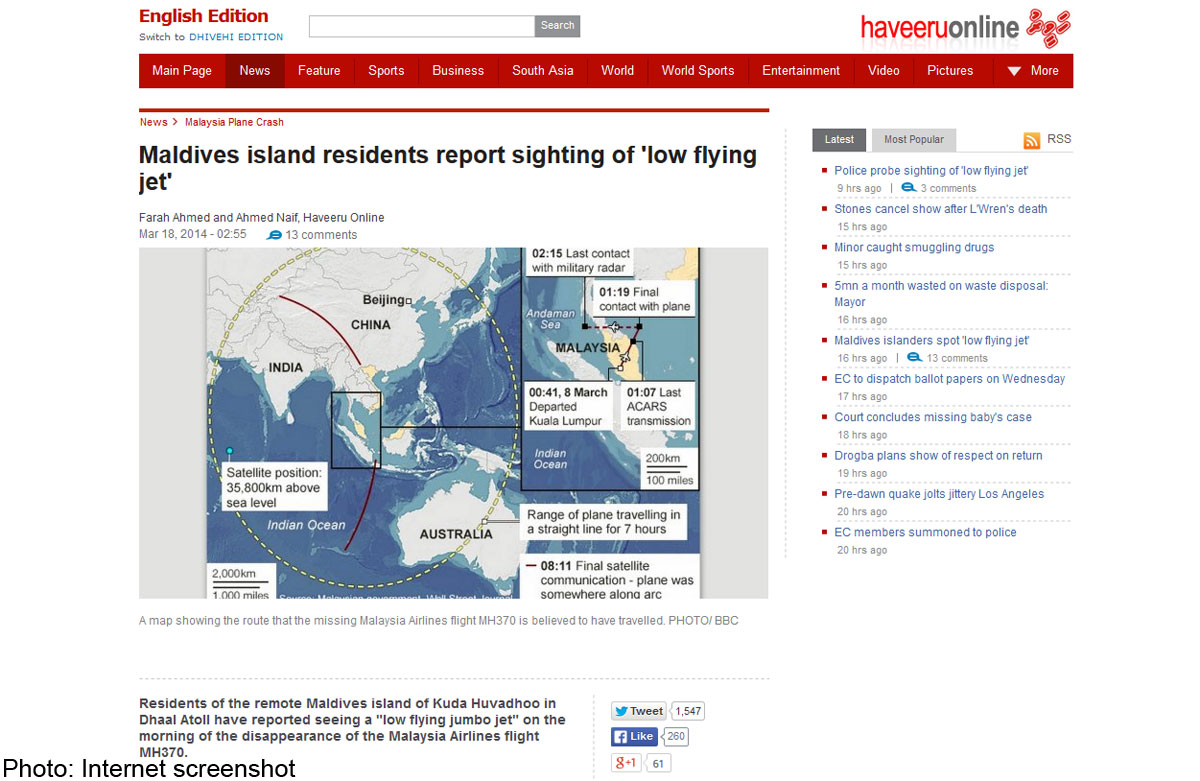Image resolution: width=1200 pixels, height=781 pixels.
Task: Click the RSS text link
Action: tap(1059, 139)
